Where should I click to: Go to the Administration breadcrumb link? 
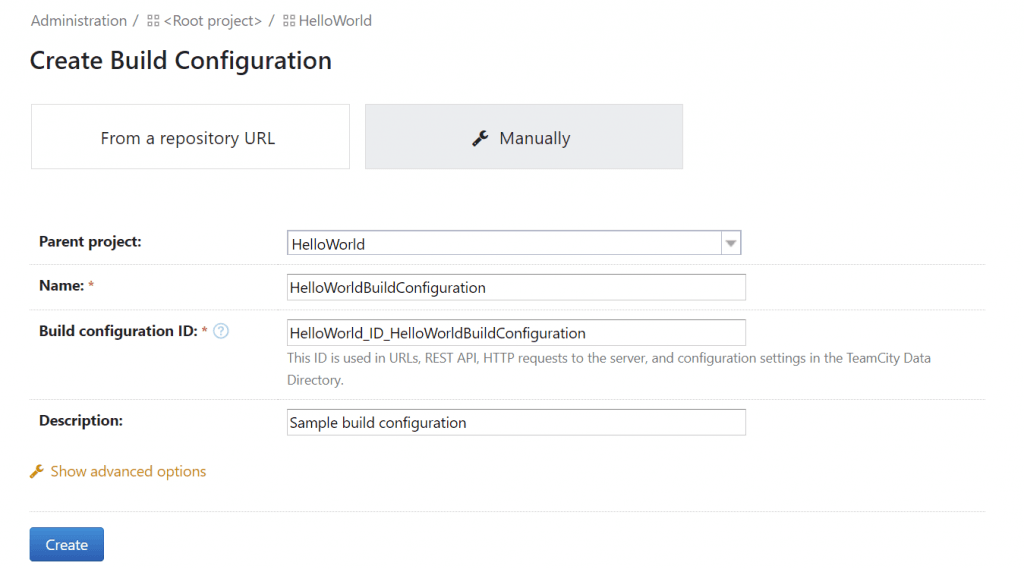point(79,21)
